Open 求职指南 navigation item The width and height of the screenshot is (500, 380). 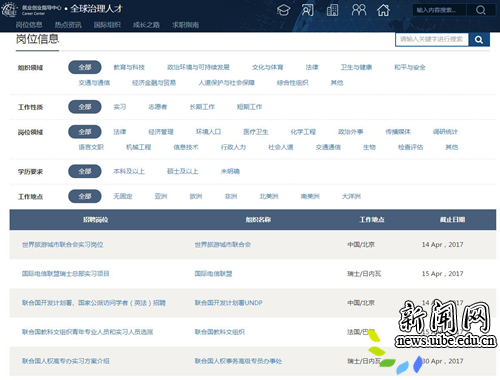186,25
